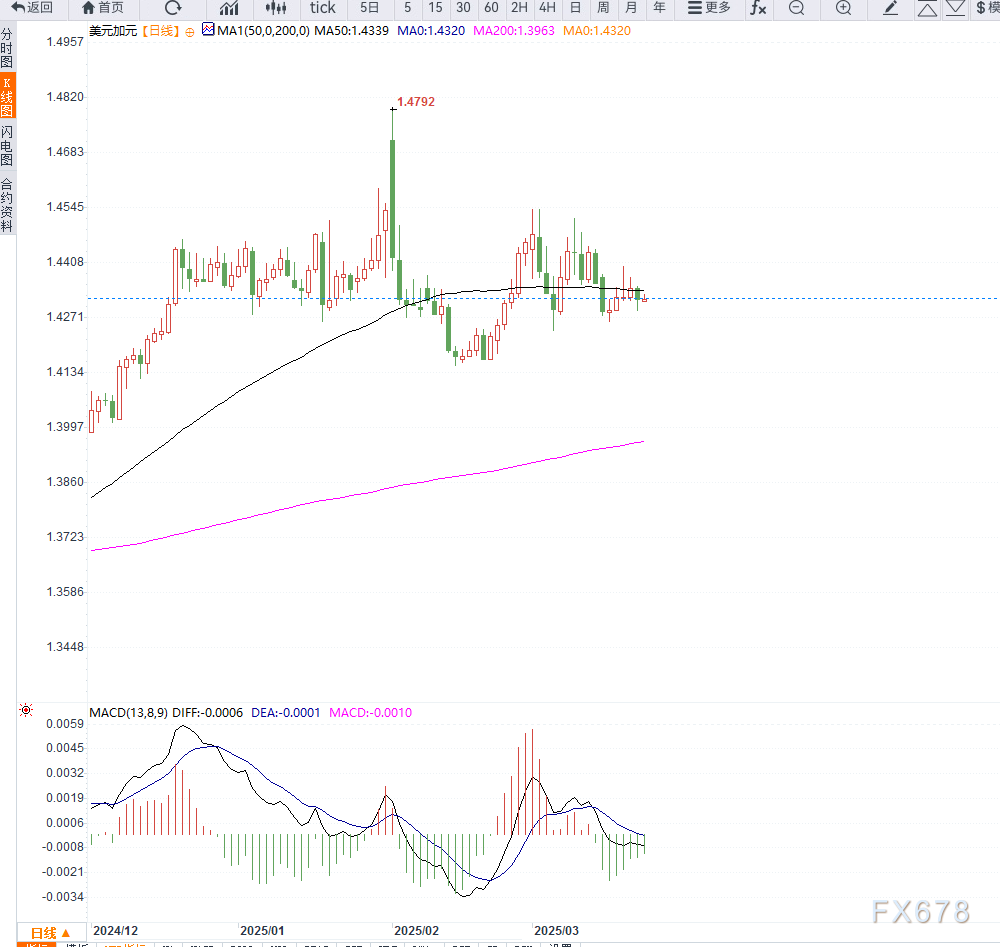Activate the pencil drawing tool
Screen dimensions: 1000x947
[x=890, y=8]
